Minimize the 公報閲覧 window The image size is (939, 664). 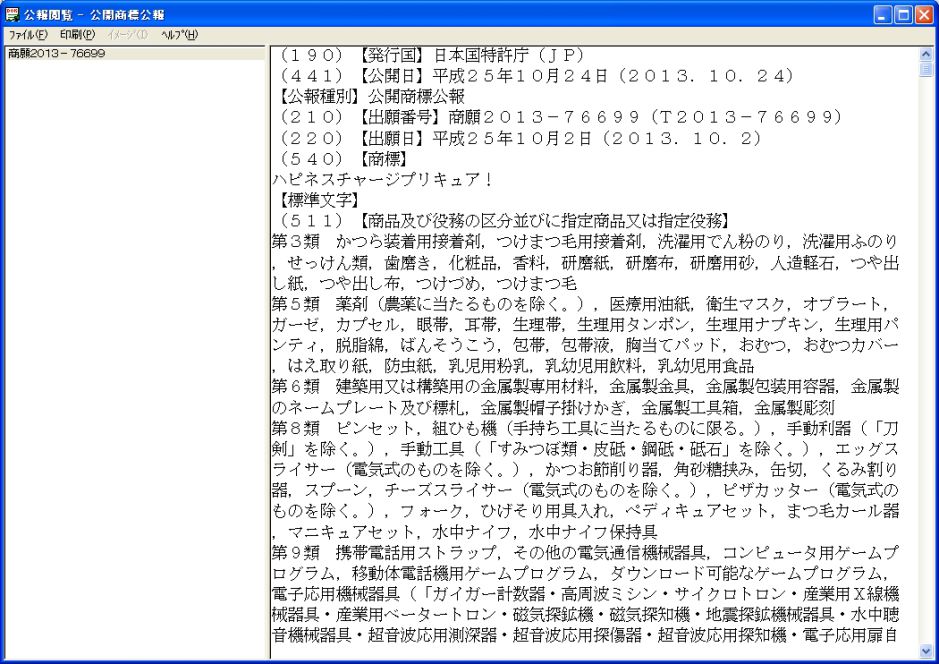[883, 14]
